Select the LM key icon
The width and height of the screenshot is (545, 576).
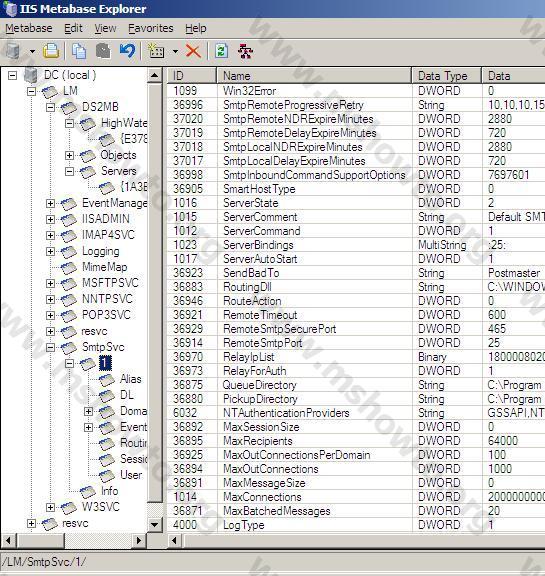click(x=50, y=91)
